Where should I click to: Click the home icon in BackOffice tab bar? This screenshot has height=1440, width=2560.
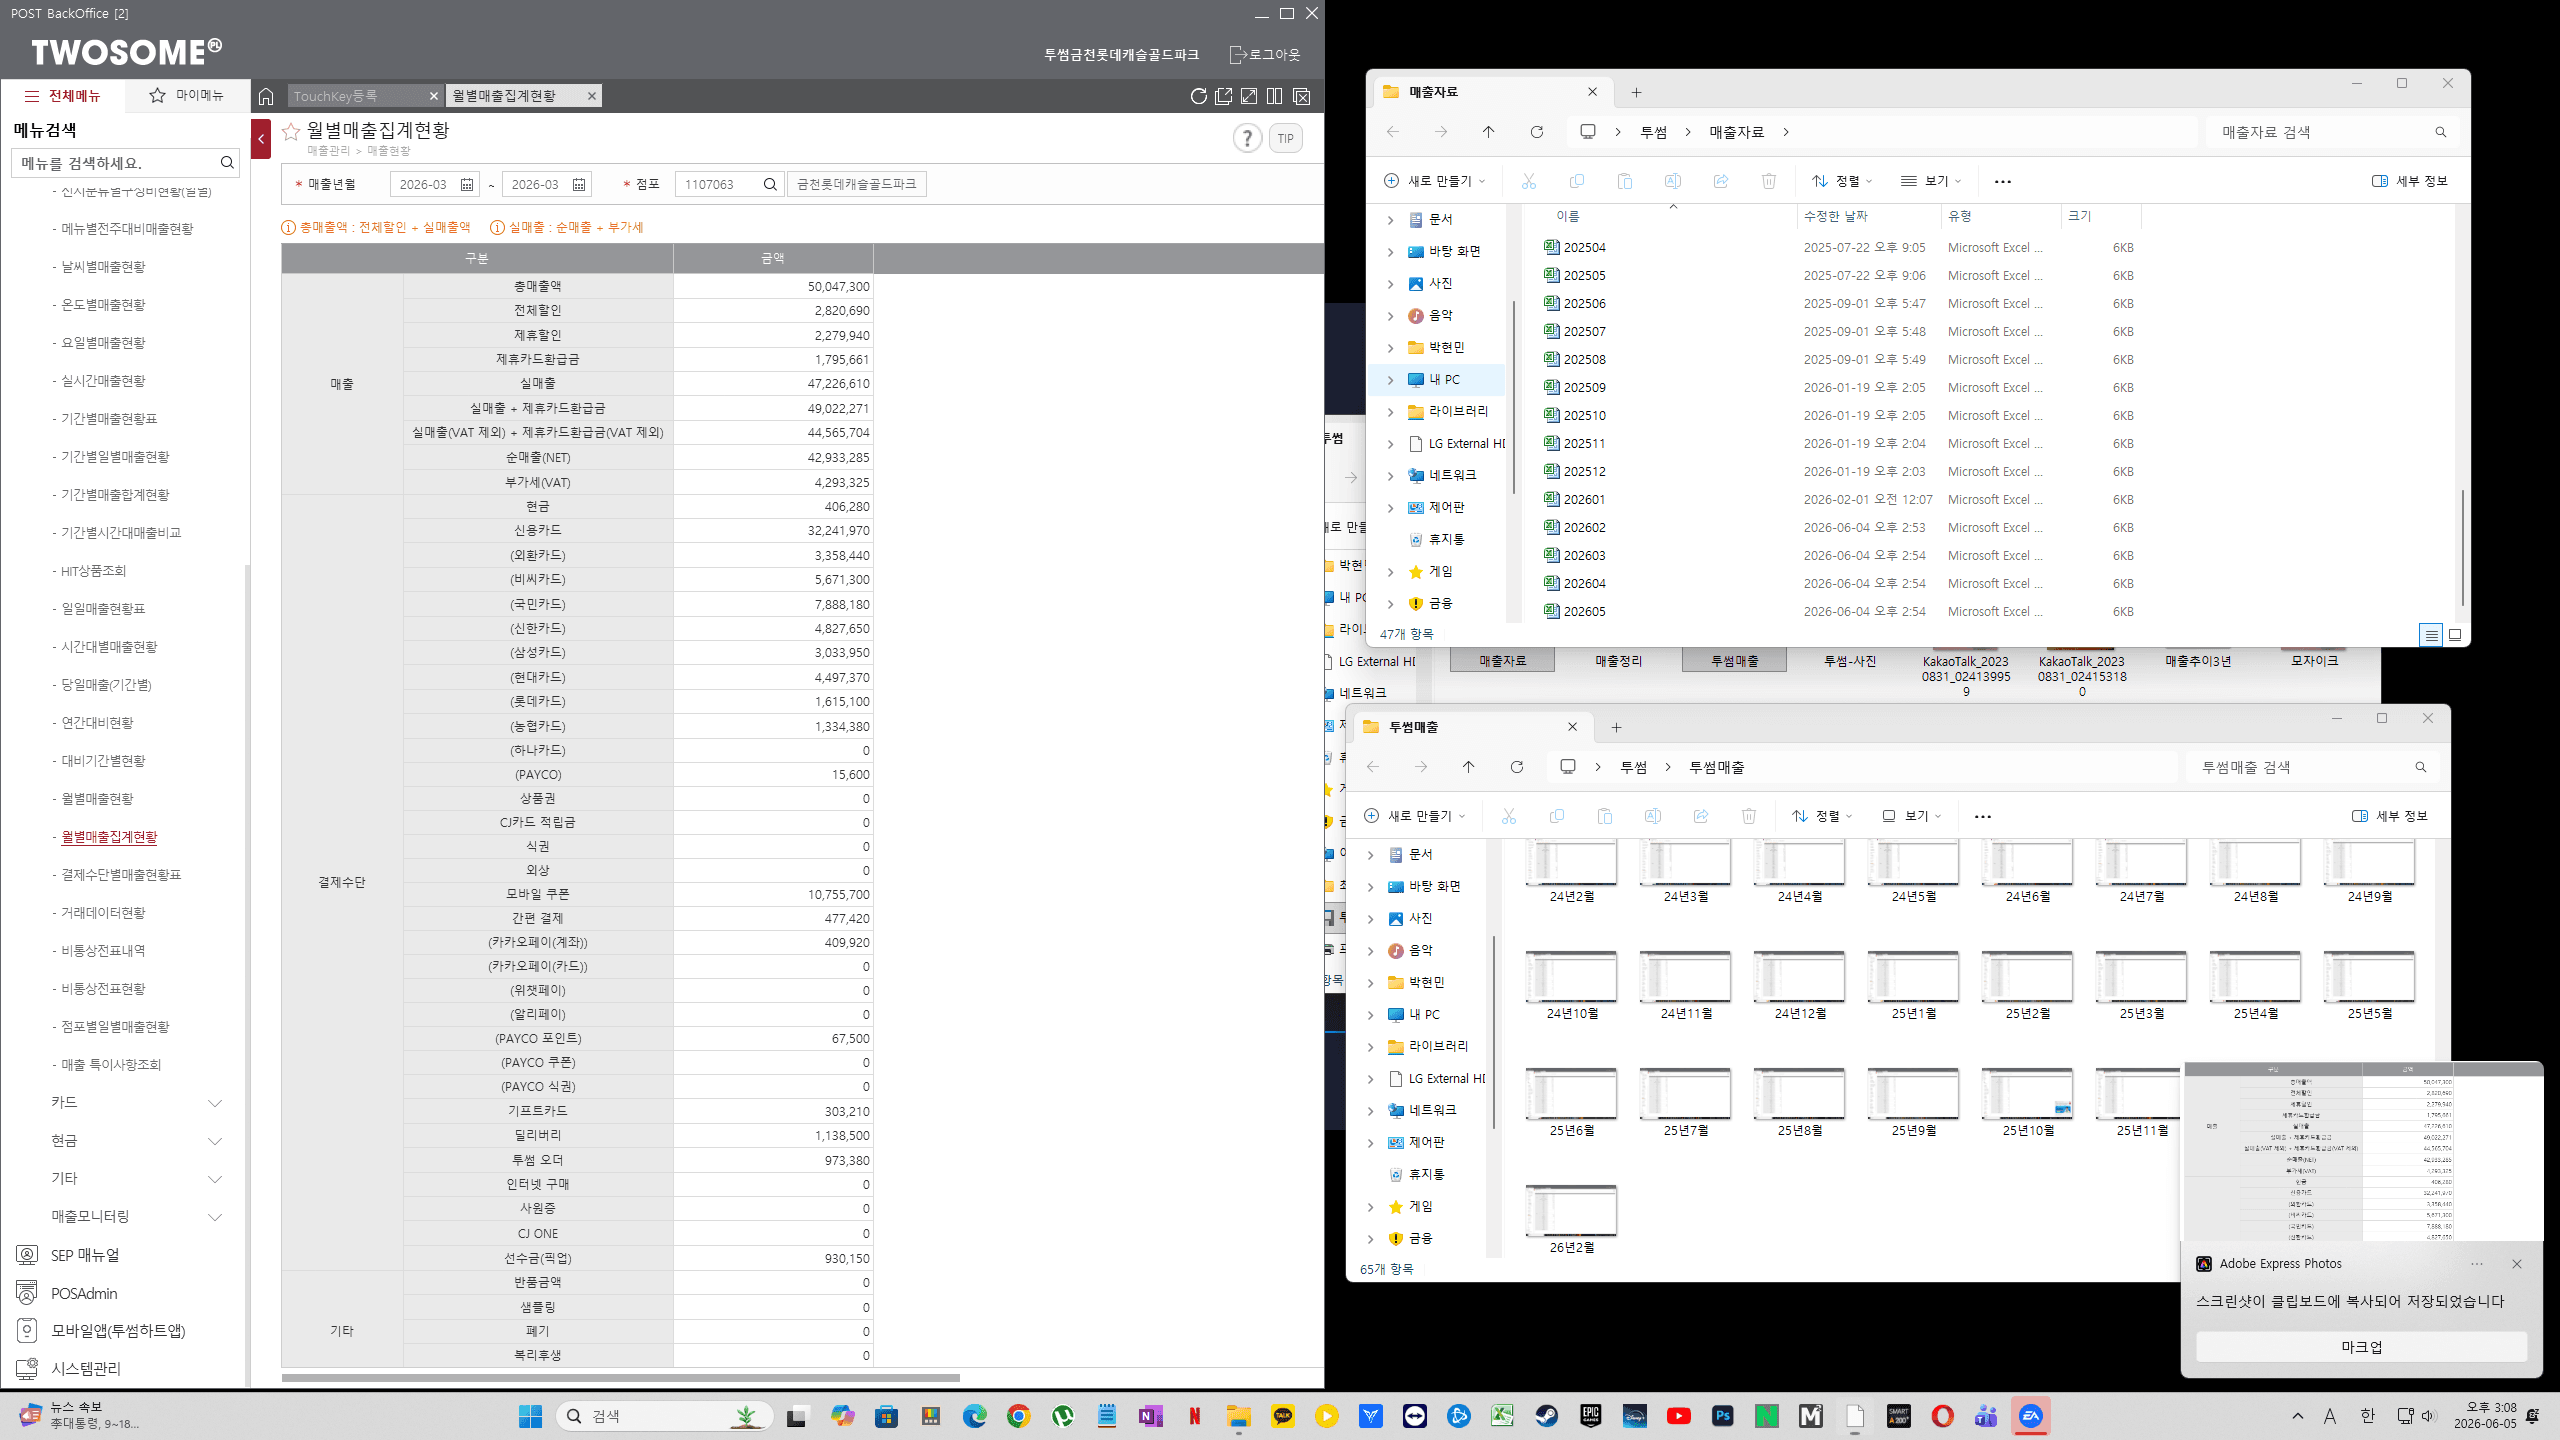tap(266, 96)
